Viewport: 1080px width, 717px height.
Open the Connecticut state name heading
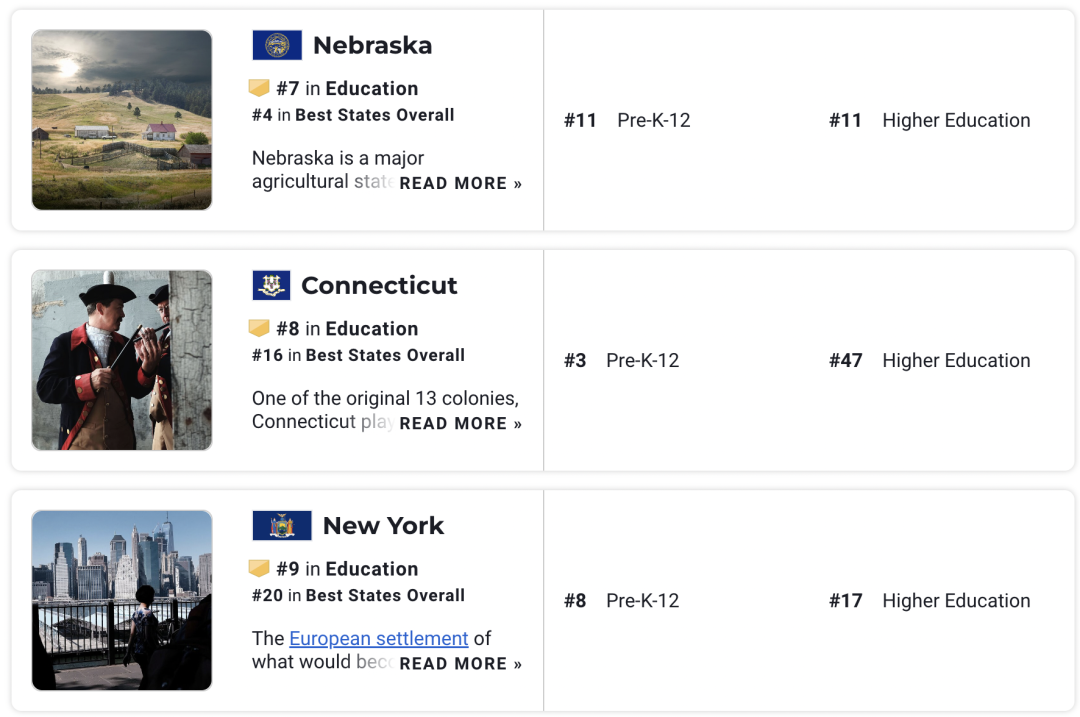point(379,285)
